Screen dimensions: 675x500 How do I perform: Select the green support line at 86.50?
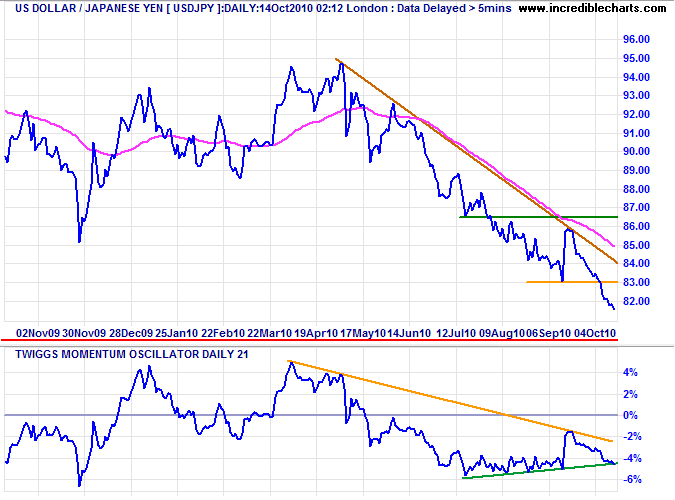pyautogui.click(x=539, y=217)
